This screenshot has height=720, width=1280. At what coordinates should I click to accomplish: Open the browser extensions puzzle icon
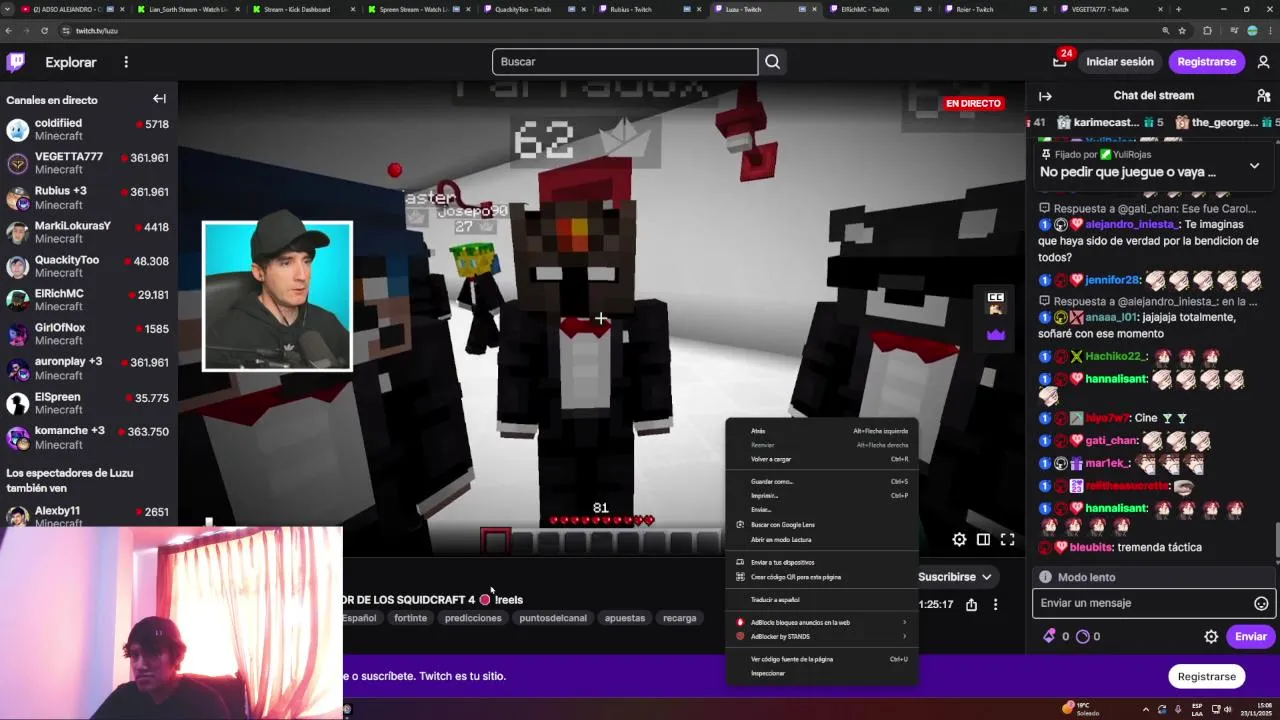click(1207, 31)
